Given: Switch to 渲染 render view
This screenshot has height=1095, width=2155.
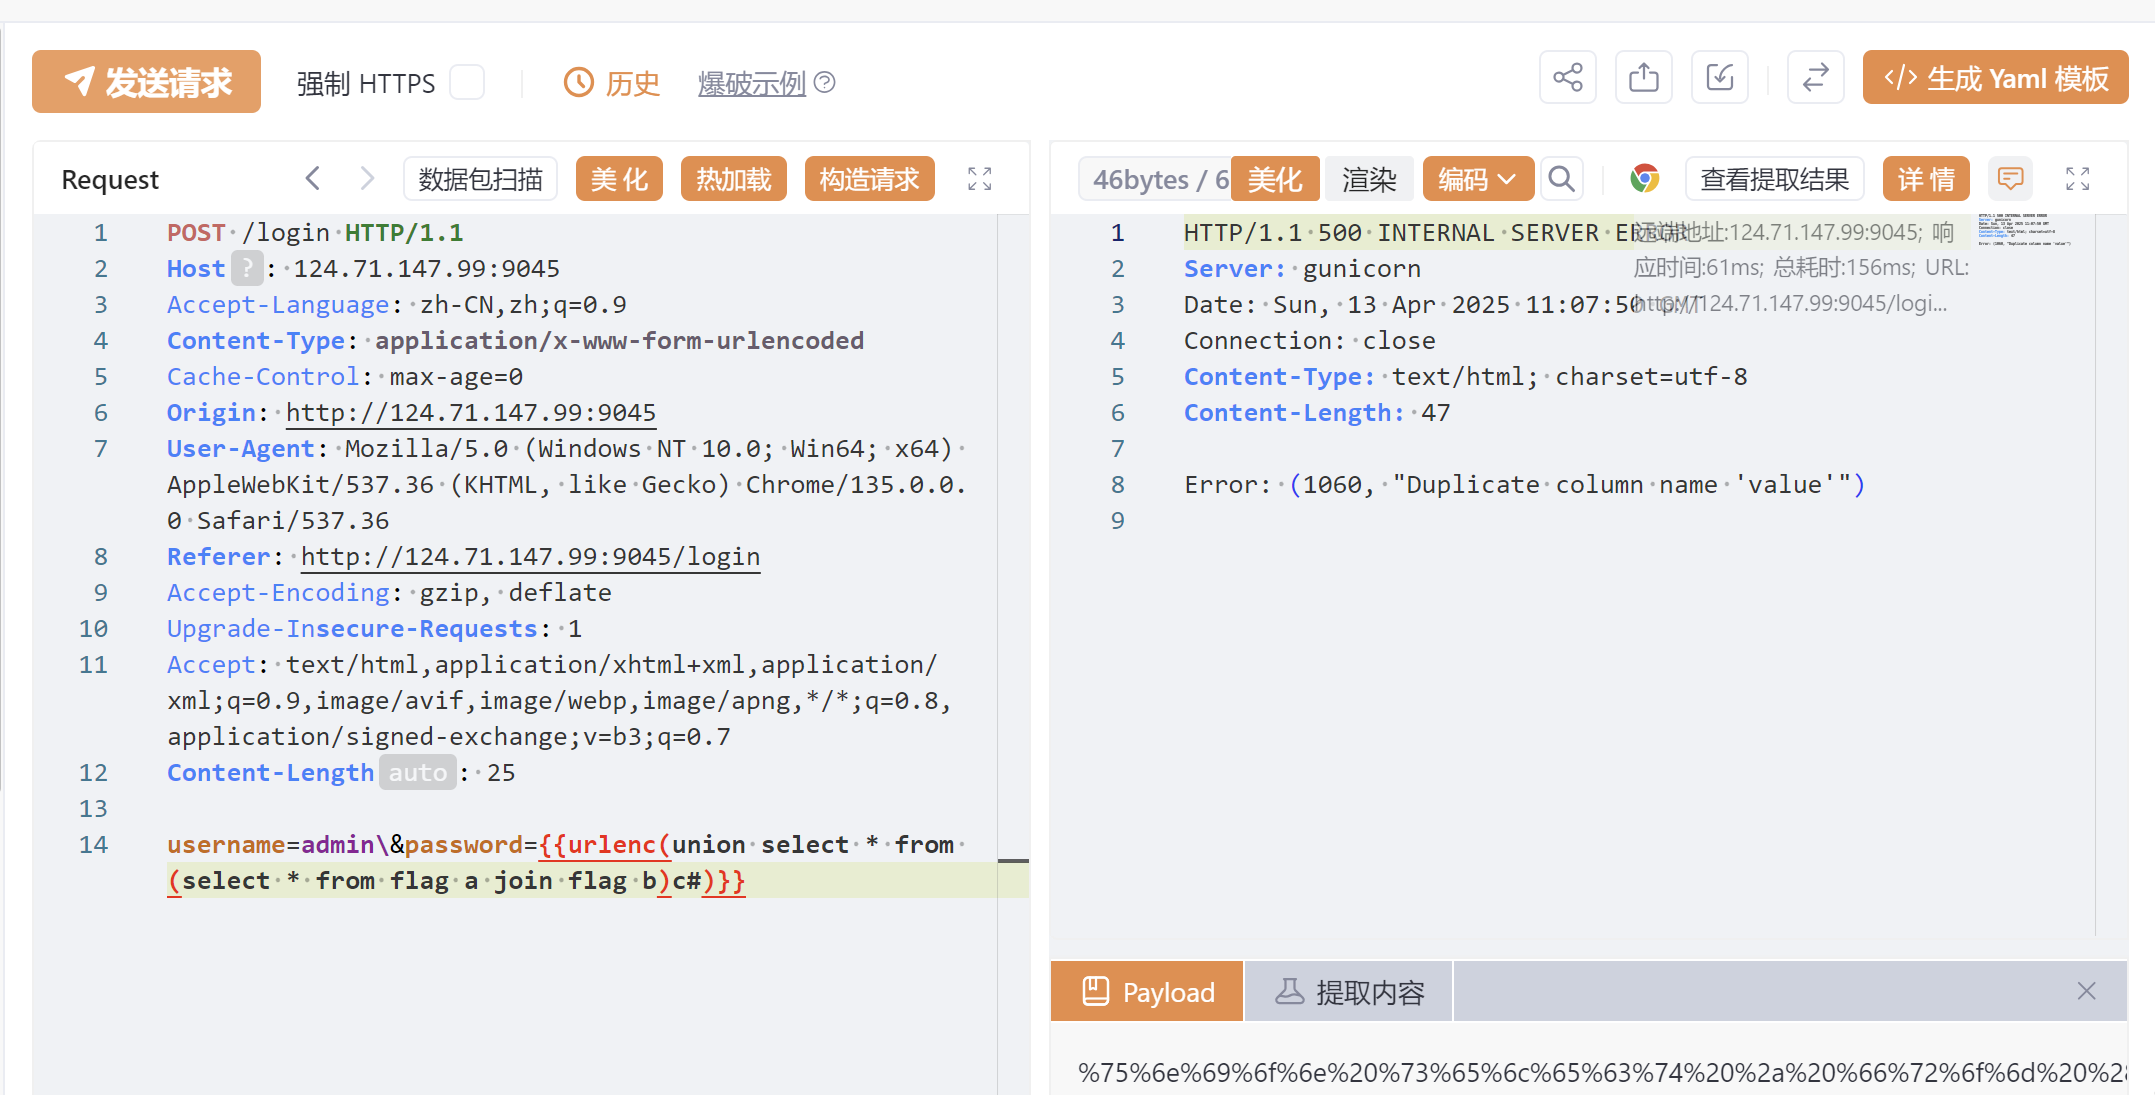Looking at the screenshot, I should (1369, 179).
